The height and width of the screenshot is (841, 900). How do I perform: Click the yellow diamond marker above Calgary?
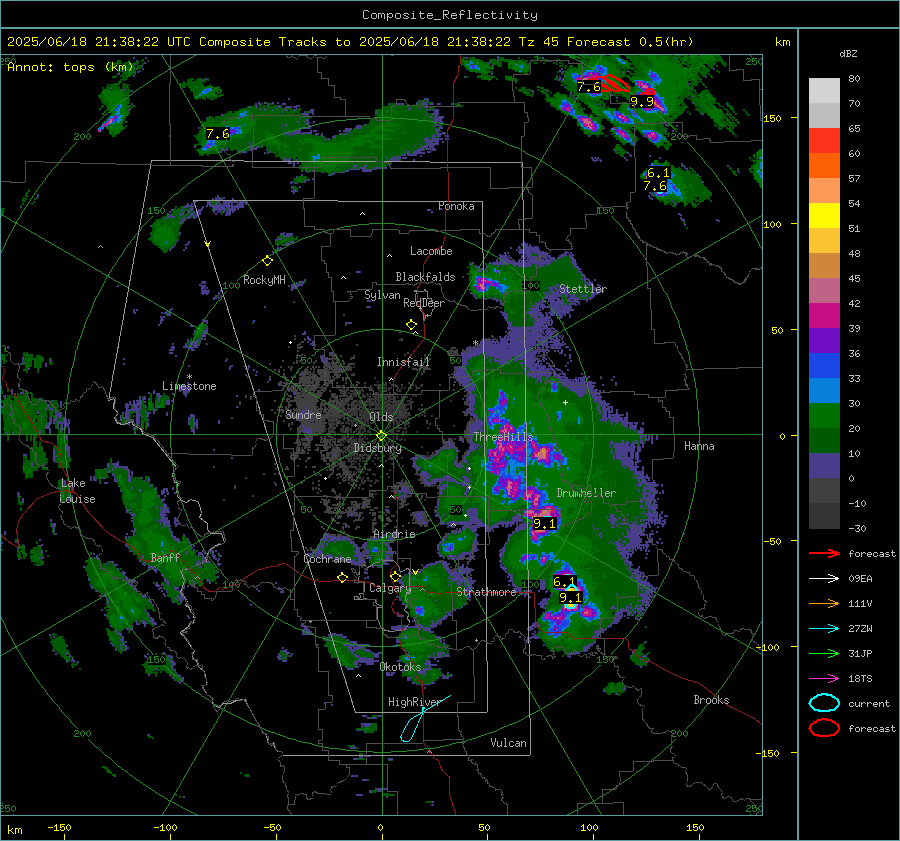(395, 576)
